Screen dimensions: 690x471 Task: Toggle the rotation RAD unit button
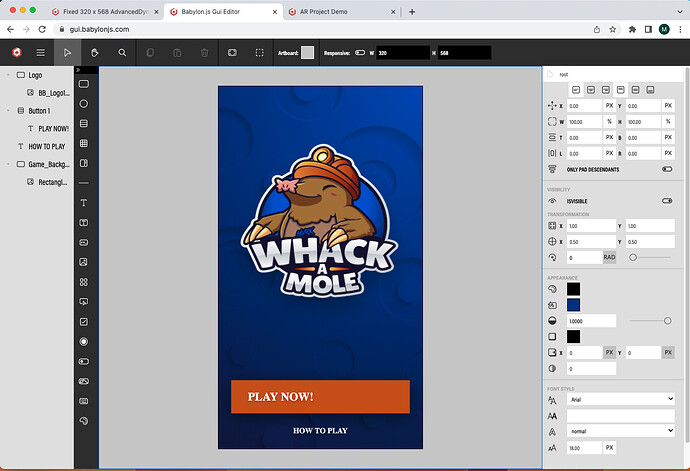[609, 257]
